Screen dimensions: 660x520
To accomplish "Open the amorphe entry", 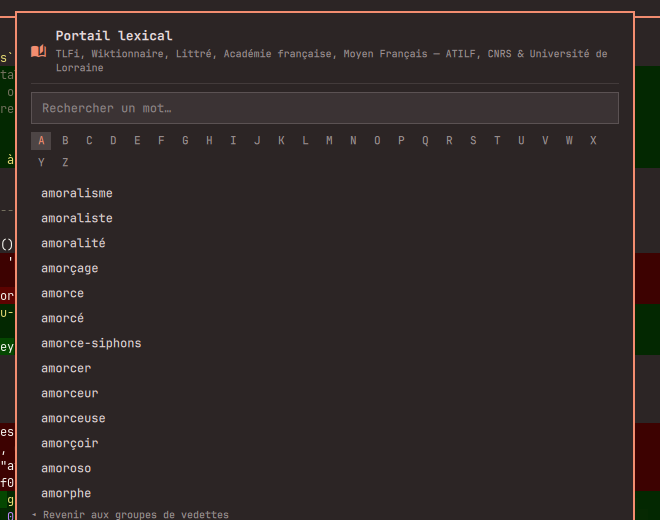I will (66, 493).
